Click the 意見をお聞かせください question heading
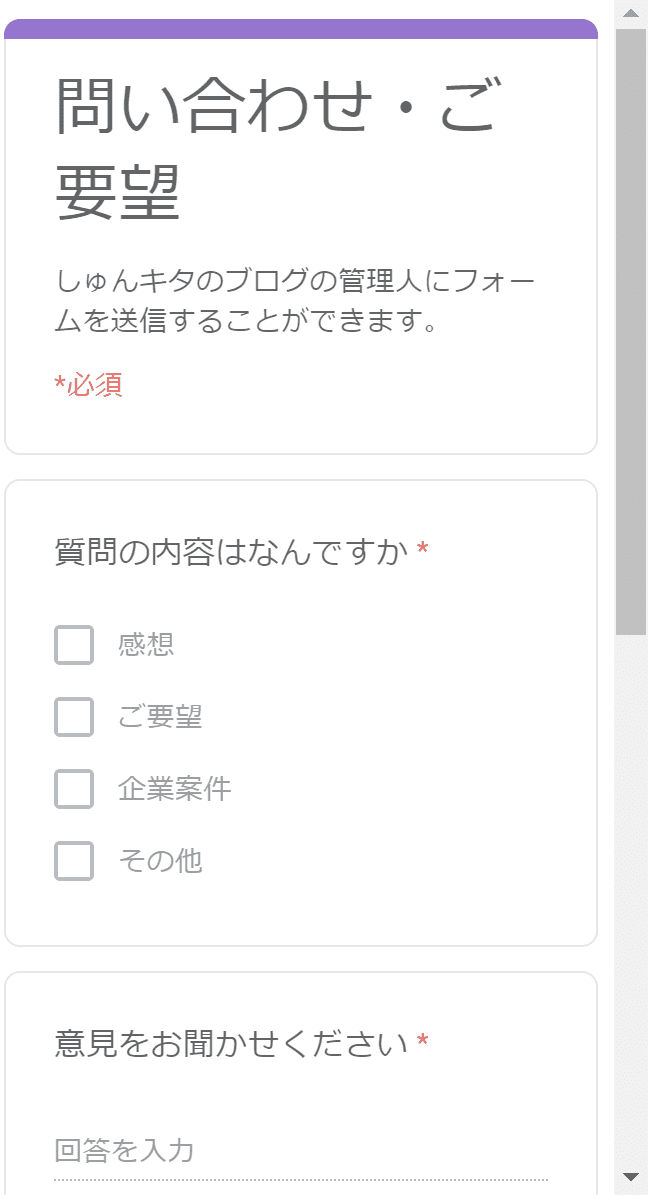 pos(232,1044)
